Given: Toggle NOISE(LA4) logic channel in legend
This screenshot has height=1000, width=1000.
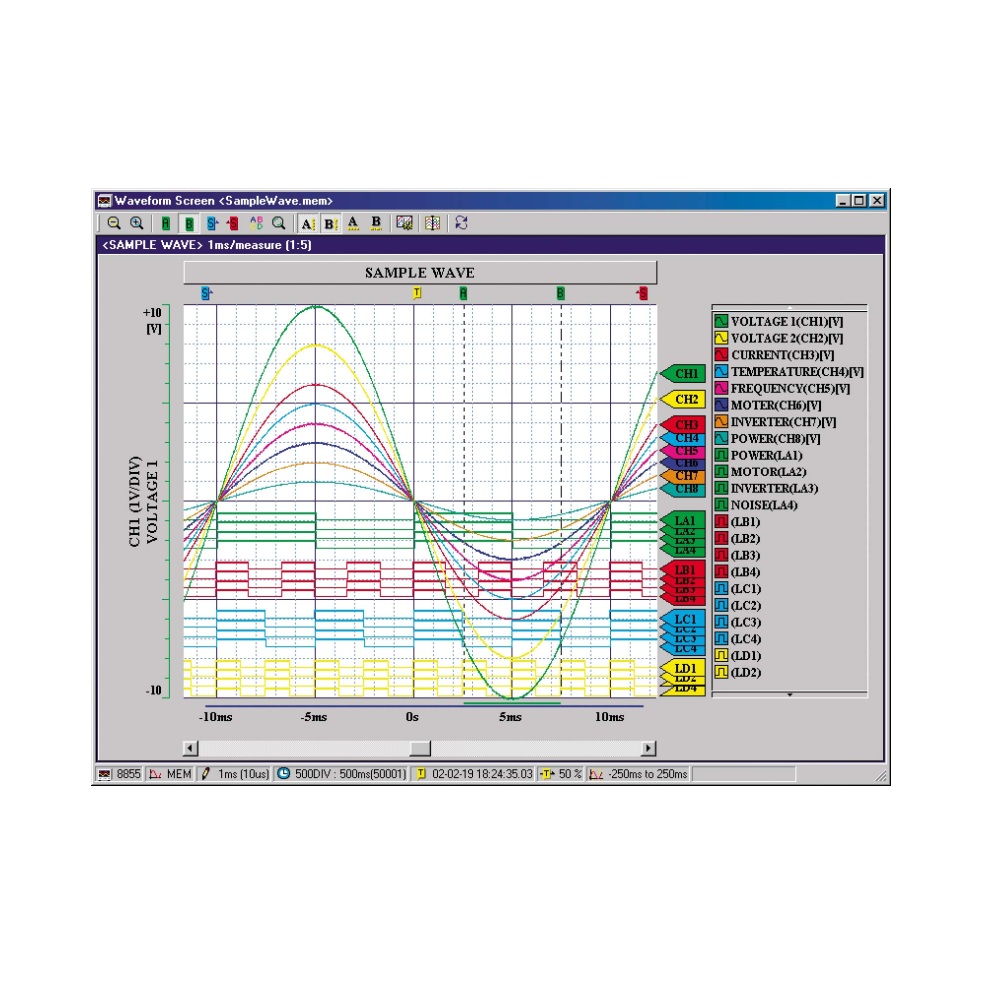Looking at the screenshot, I should click(720, 505).
